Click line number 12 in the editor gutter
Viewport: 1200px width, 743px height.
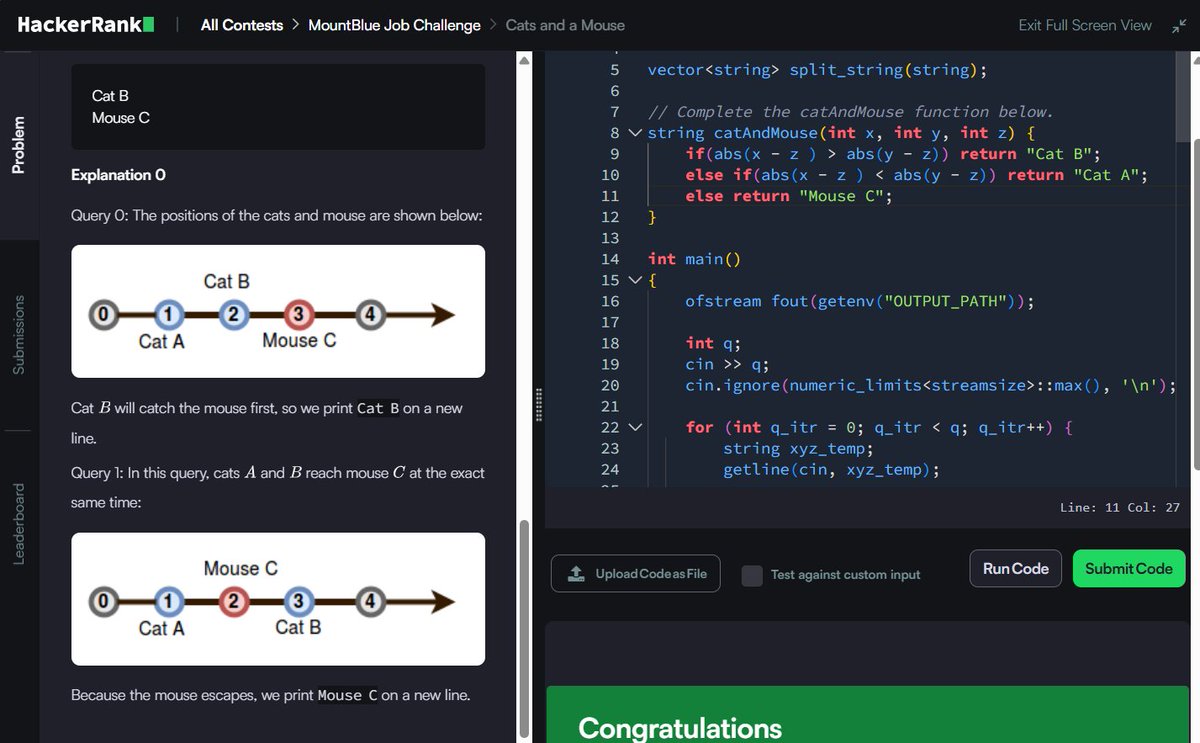[612, 217]
